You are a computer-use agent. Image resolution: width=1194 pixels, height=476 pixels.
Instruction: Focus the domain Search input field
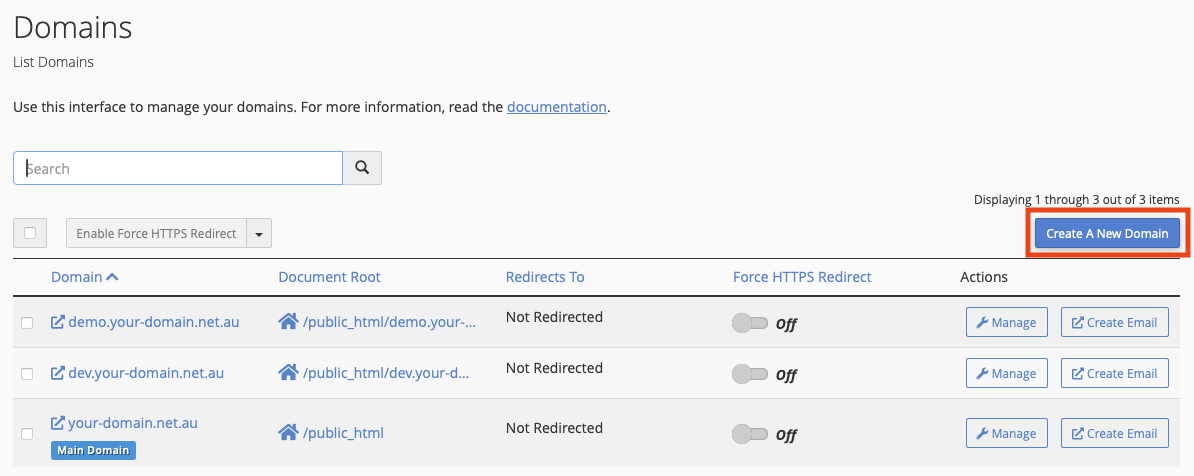coord(178,168)
